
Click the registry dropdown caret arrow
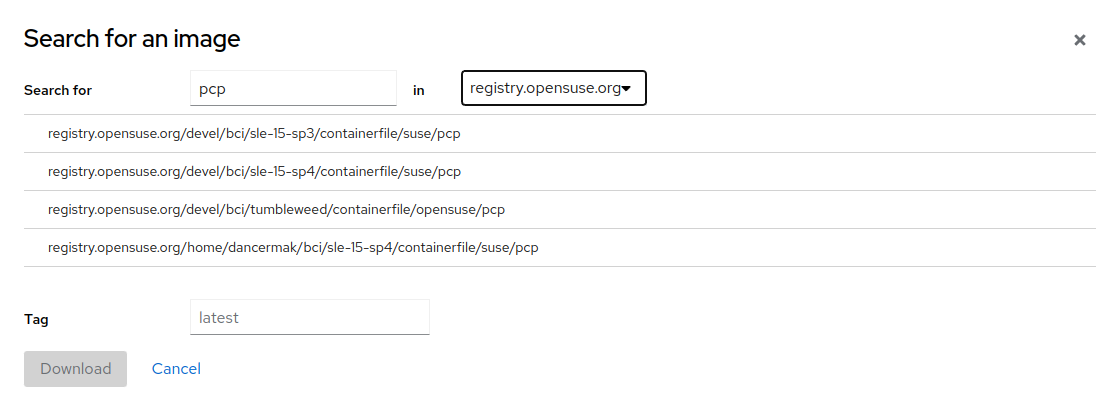point(626,89)
